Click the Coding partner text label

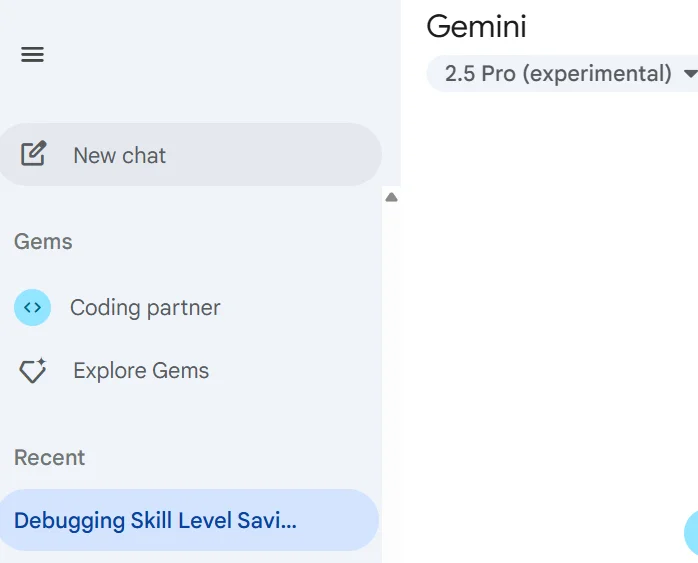click(x=145, y=308)
